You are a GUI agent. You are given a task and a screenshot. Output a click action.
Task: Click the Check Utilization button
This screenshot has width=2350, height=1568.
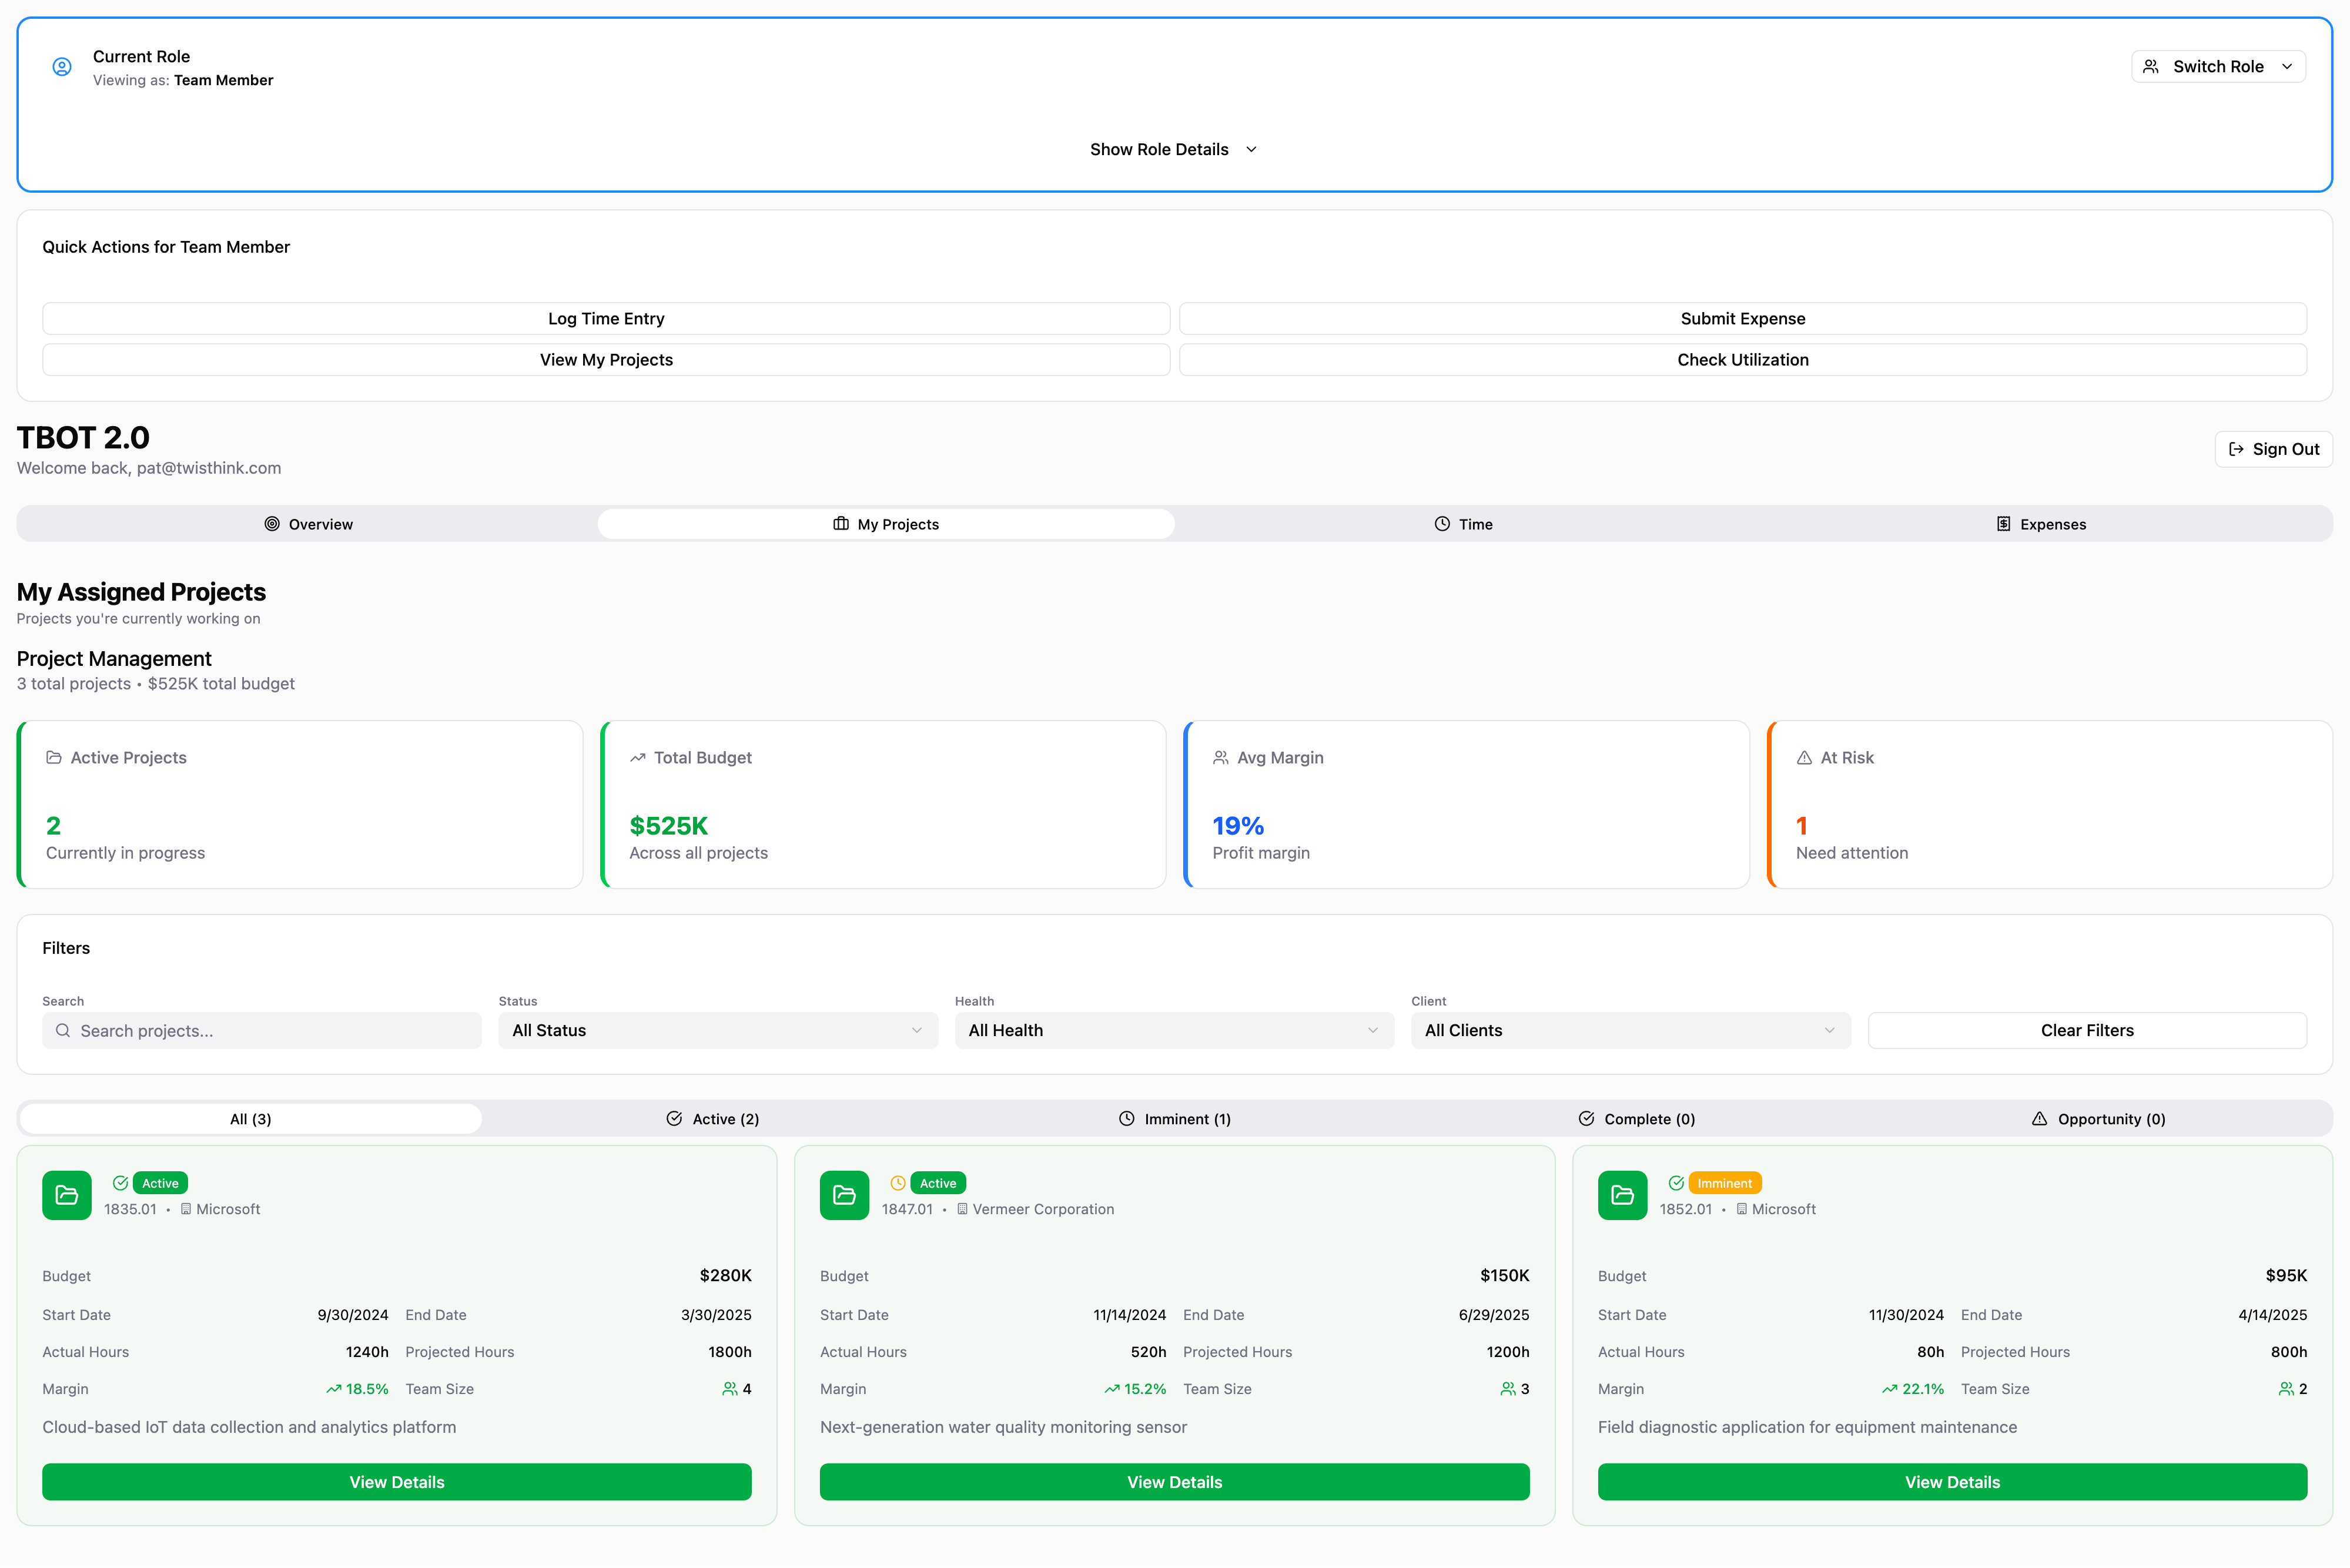(x=1743, y=360)
